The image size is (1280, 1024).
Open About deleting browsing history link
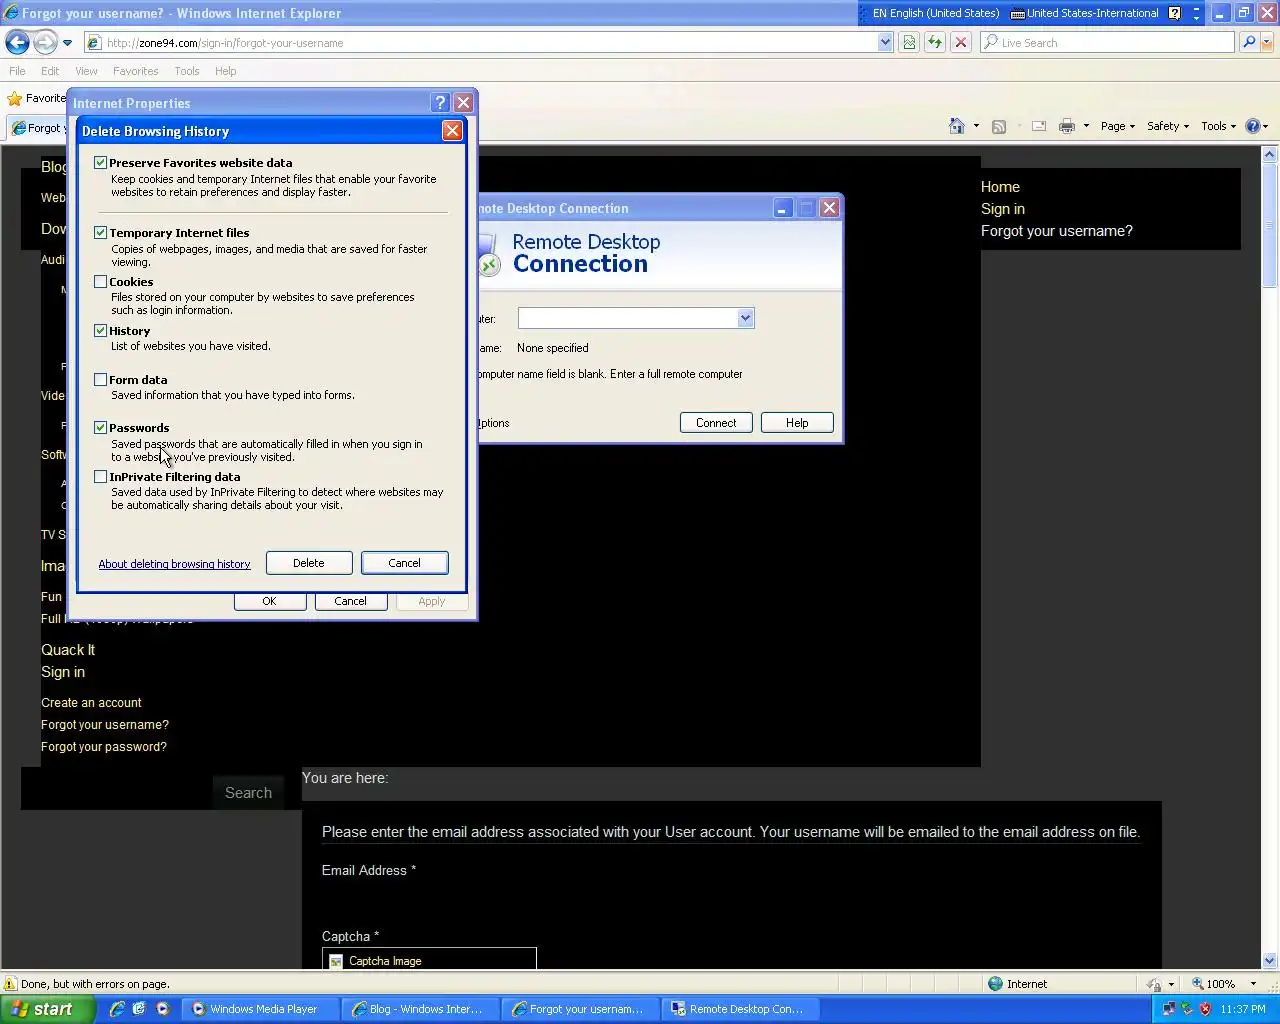pyautogui.click(x=174, y=564)
